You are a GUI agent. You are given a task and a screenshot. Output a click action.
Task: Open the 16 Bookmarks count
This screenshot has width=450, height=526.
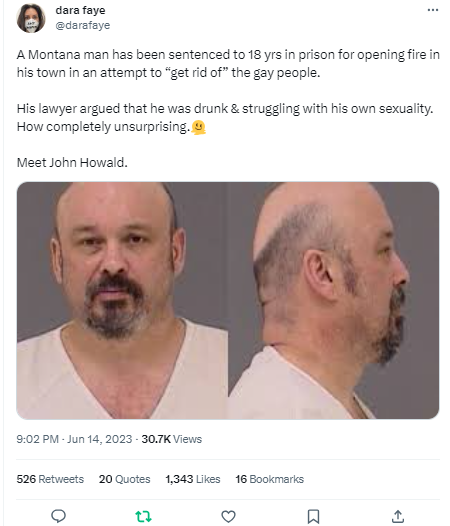point(269,479)
